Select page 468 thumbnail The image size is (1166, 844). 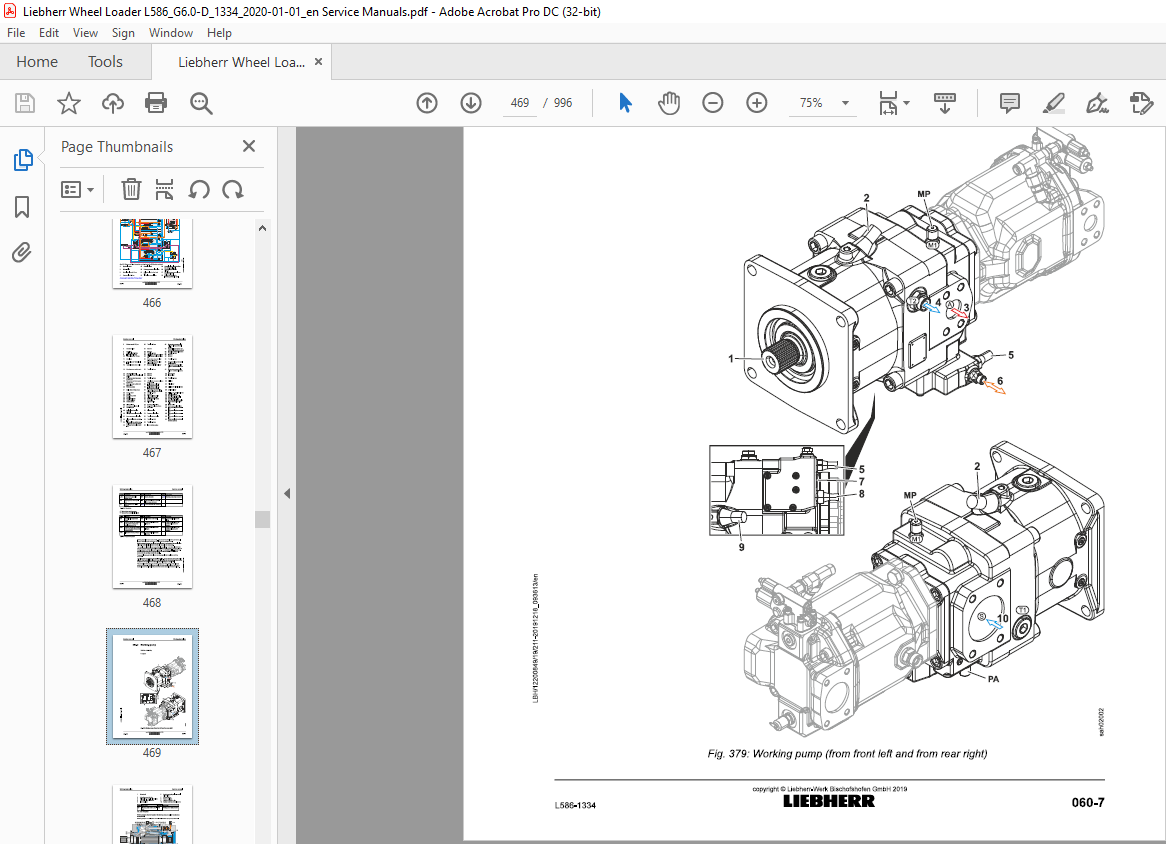coord(152,537)
